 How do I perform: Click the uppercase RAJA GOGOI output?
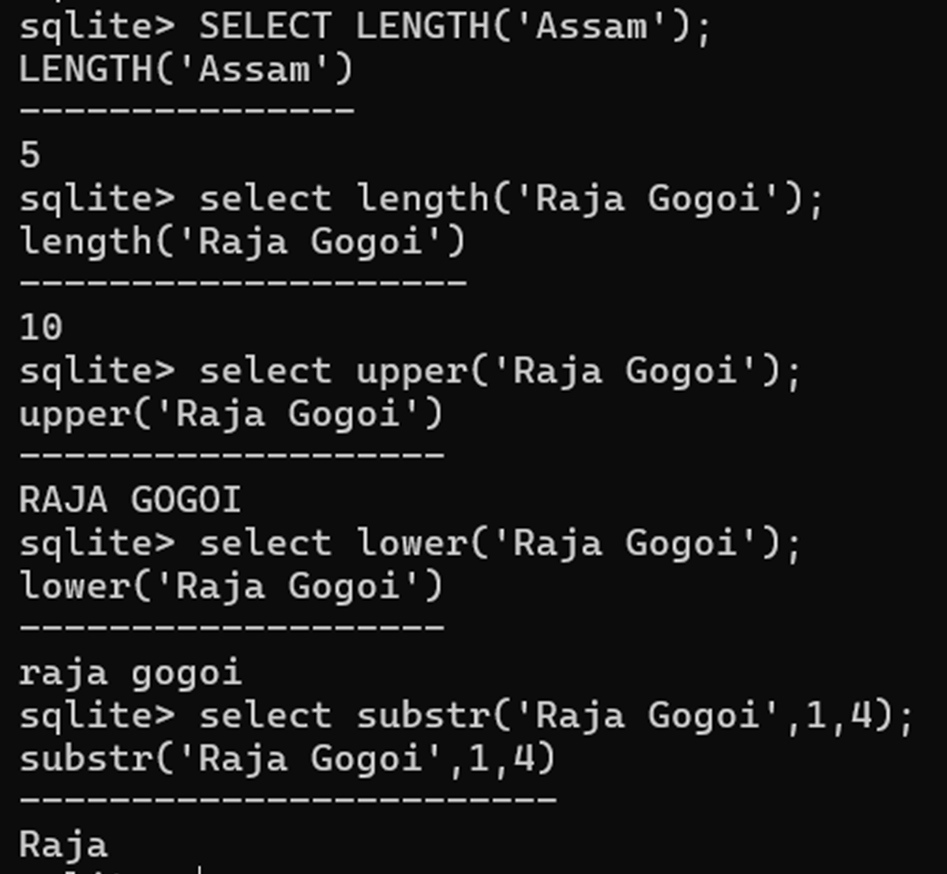coord(130,499)
